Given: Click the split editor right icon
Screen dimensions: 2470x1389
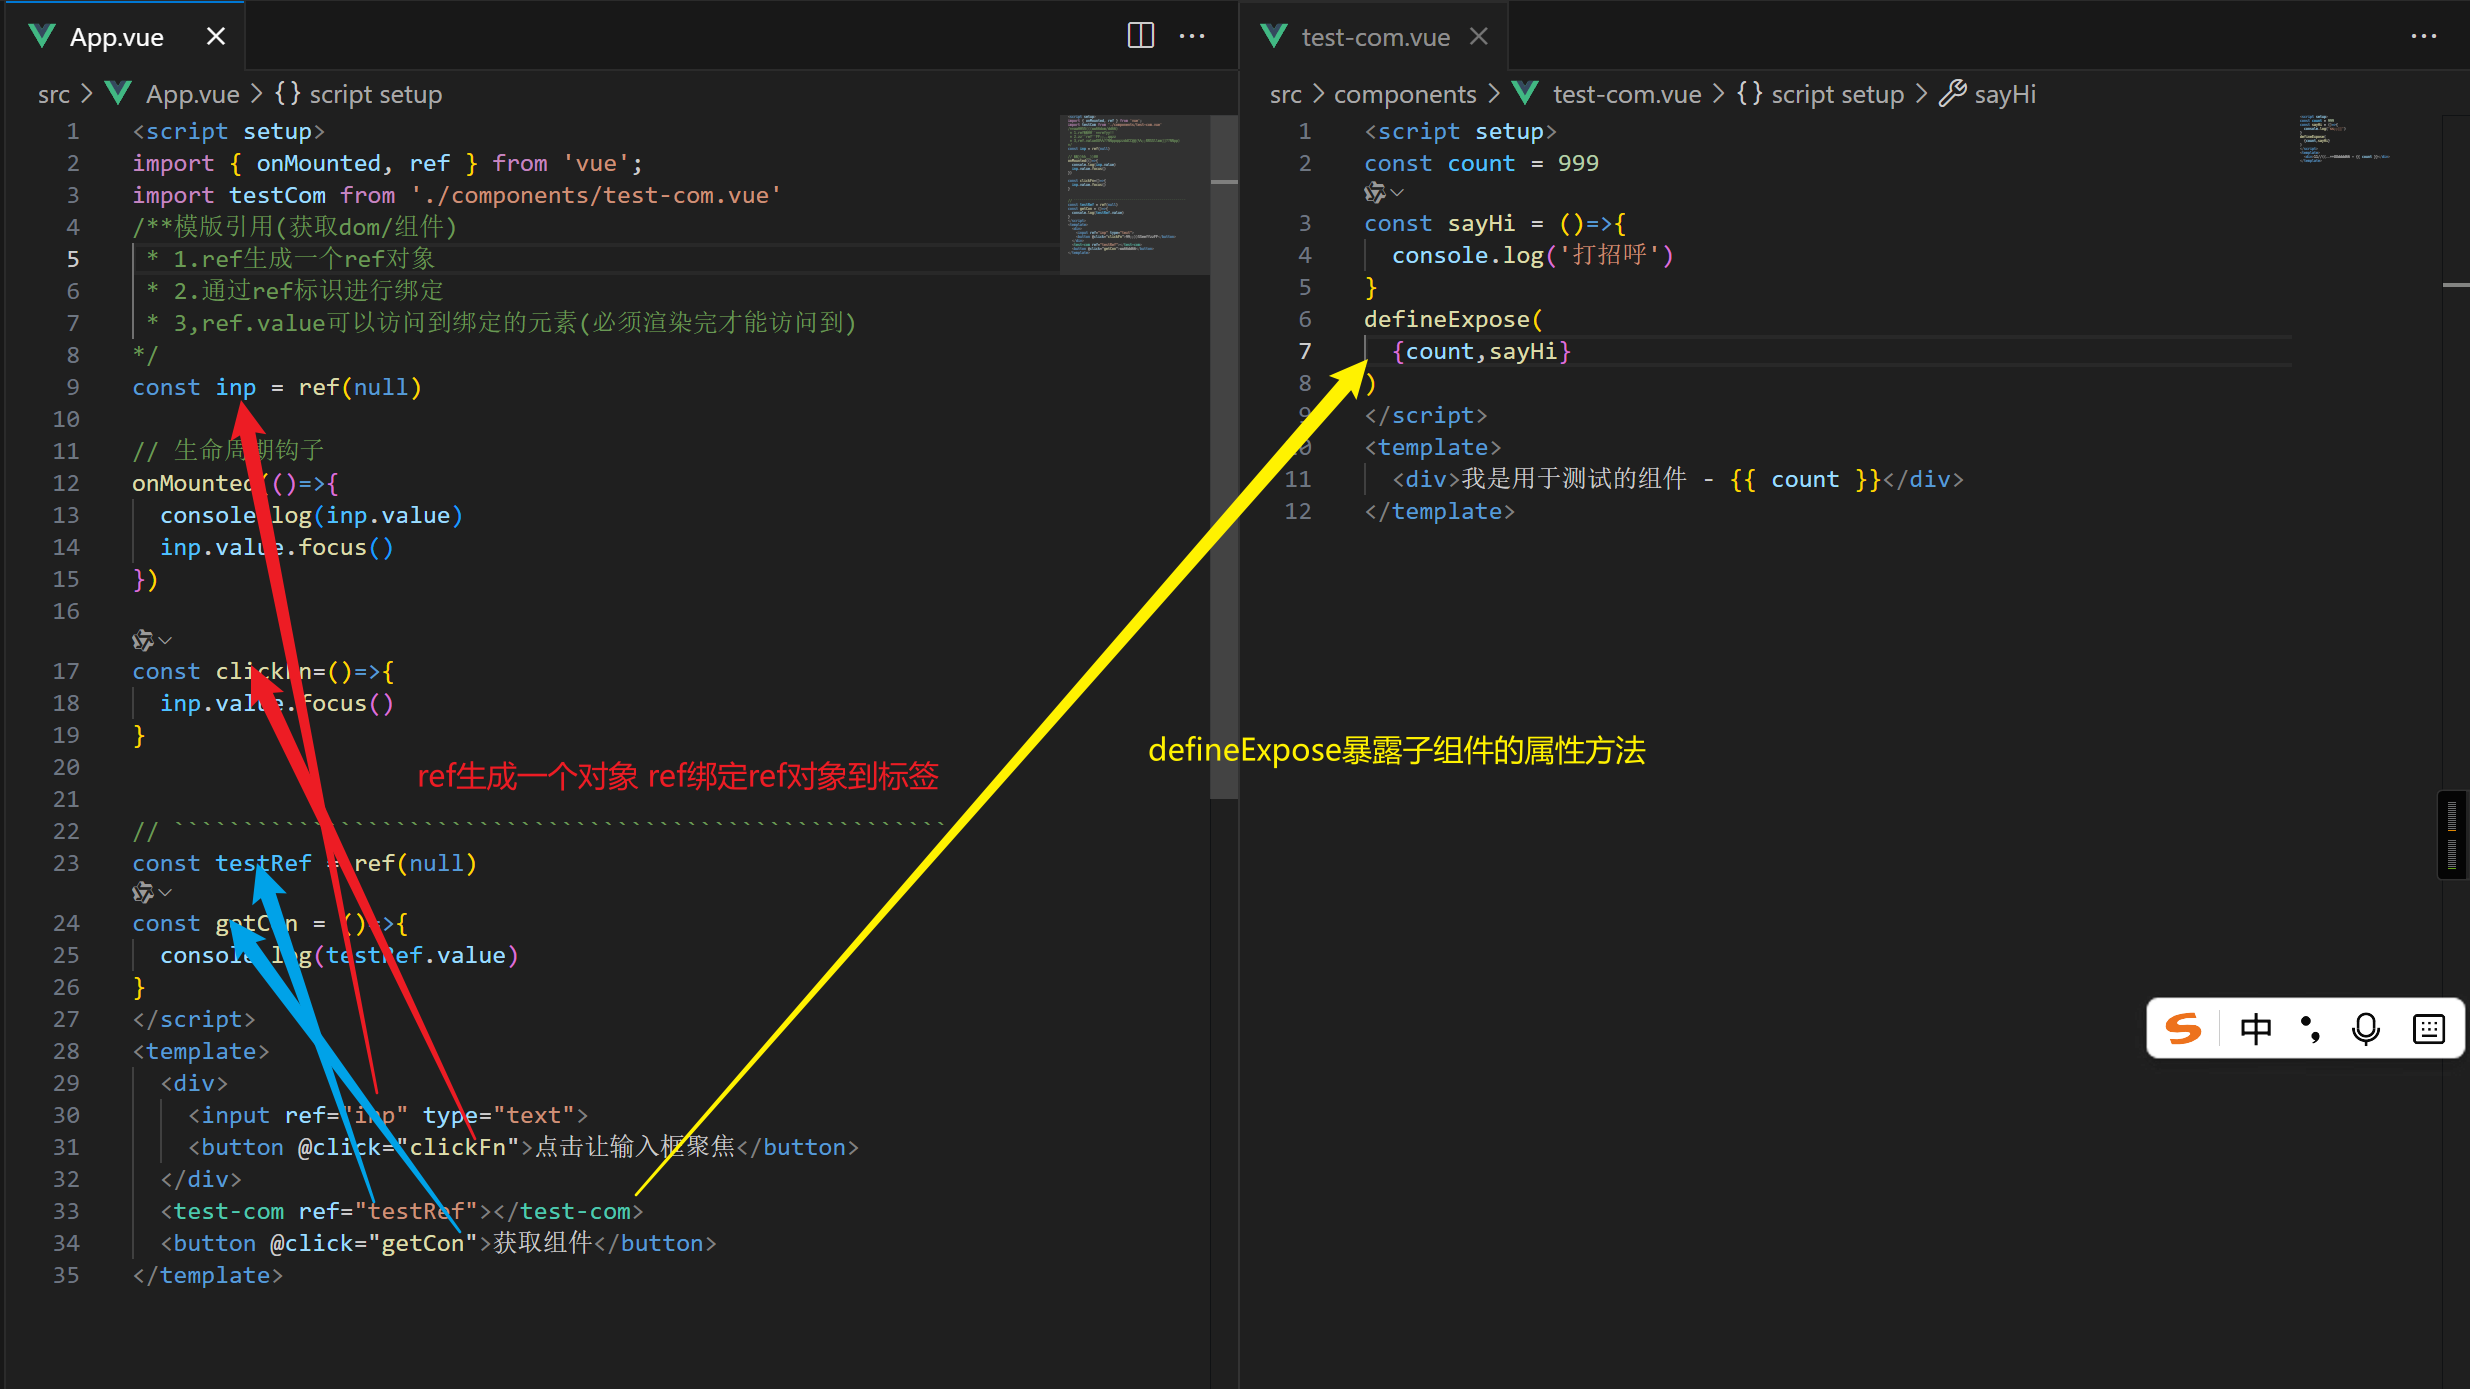Looking at the screenshot, I should 1140,36.
